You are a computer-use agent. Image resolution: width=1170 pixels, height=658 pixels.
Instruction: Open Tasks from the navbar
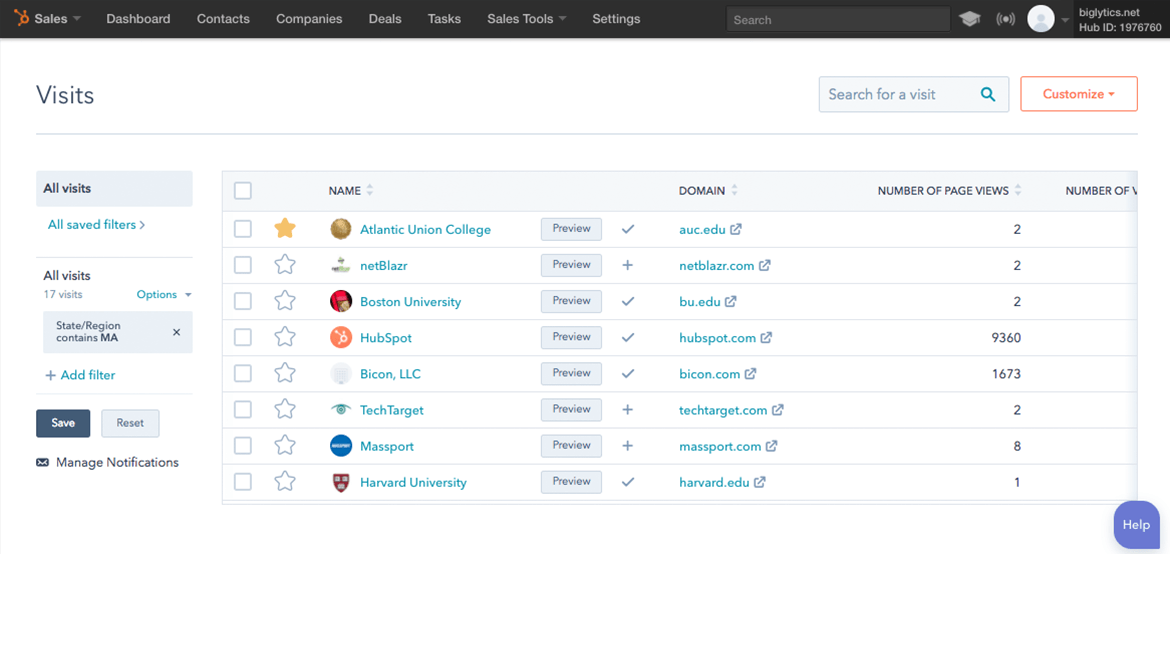[444, 19]
